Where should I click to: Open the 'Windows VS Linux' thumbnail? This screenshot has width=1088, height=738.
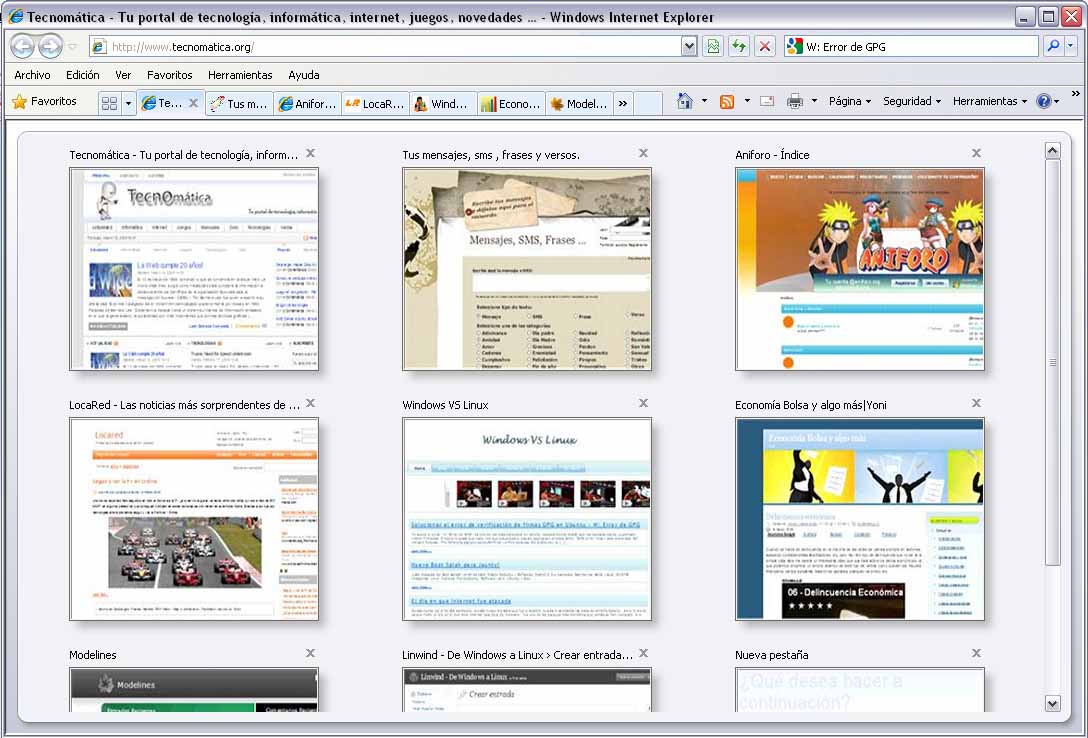point(527,519)
